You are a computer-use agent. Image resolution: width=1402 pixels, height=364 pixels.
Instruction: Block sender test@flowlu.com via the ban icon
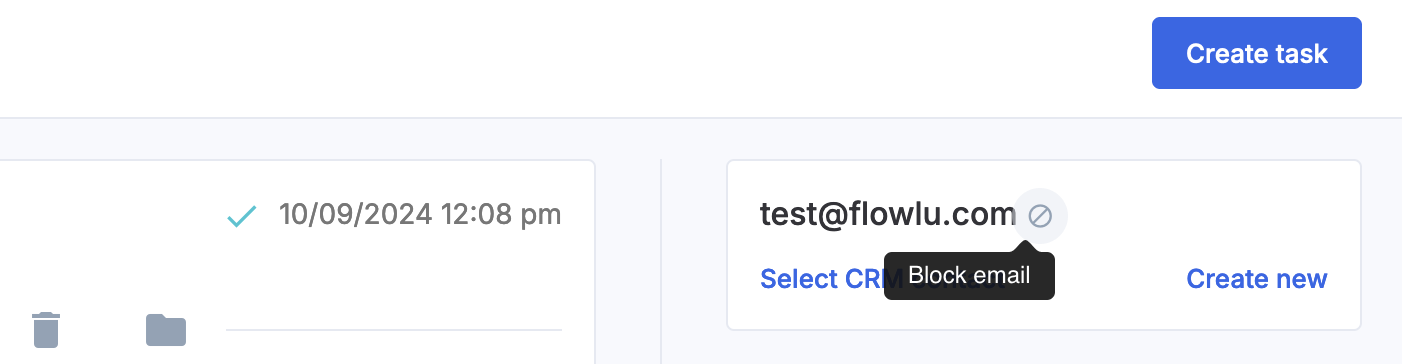1040,215
